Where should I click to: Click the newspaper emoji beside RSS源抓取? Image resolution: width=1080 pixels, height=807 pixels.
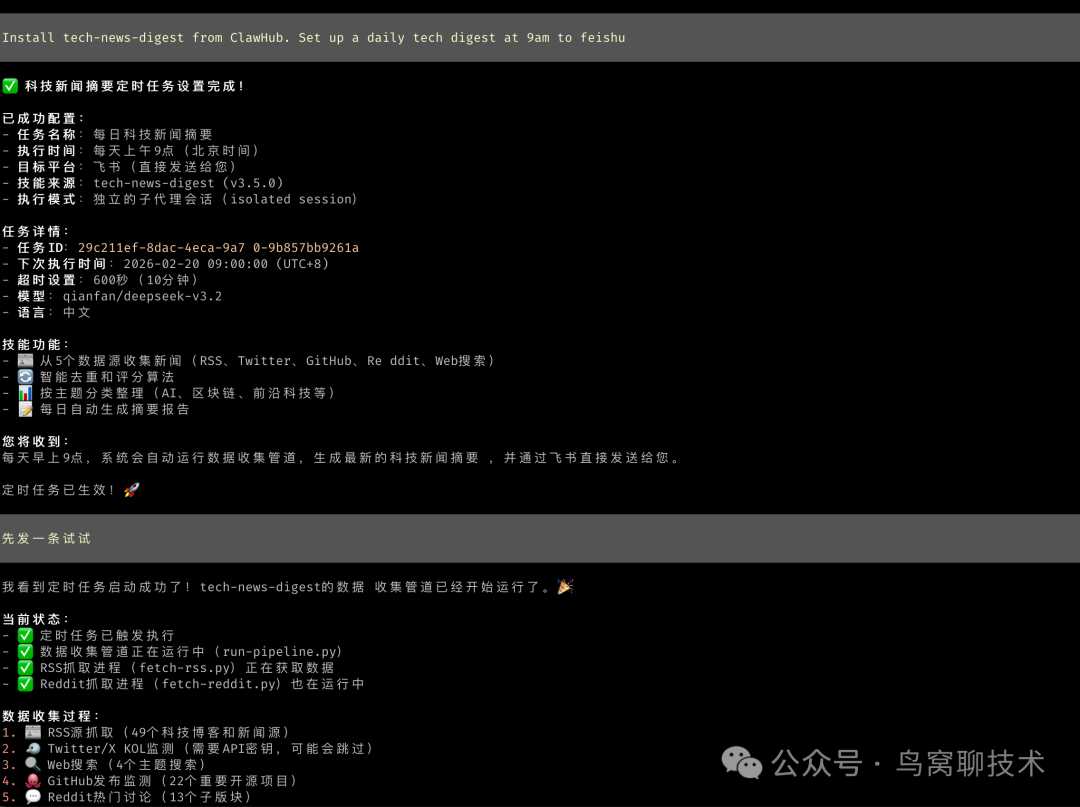click(x=33, y=732)
